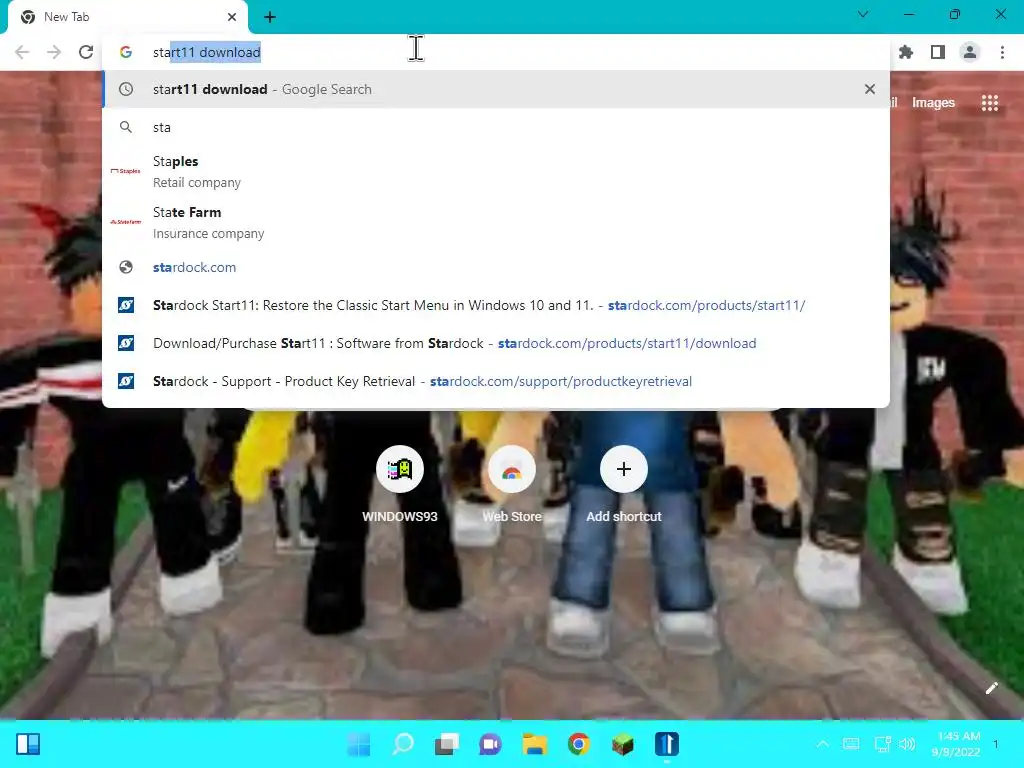Viewport: 1024px width, 768px height.
Task: Open Task View on the taskbar
Action: point(447,744)
